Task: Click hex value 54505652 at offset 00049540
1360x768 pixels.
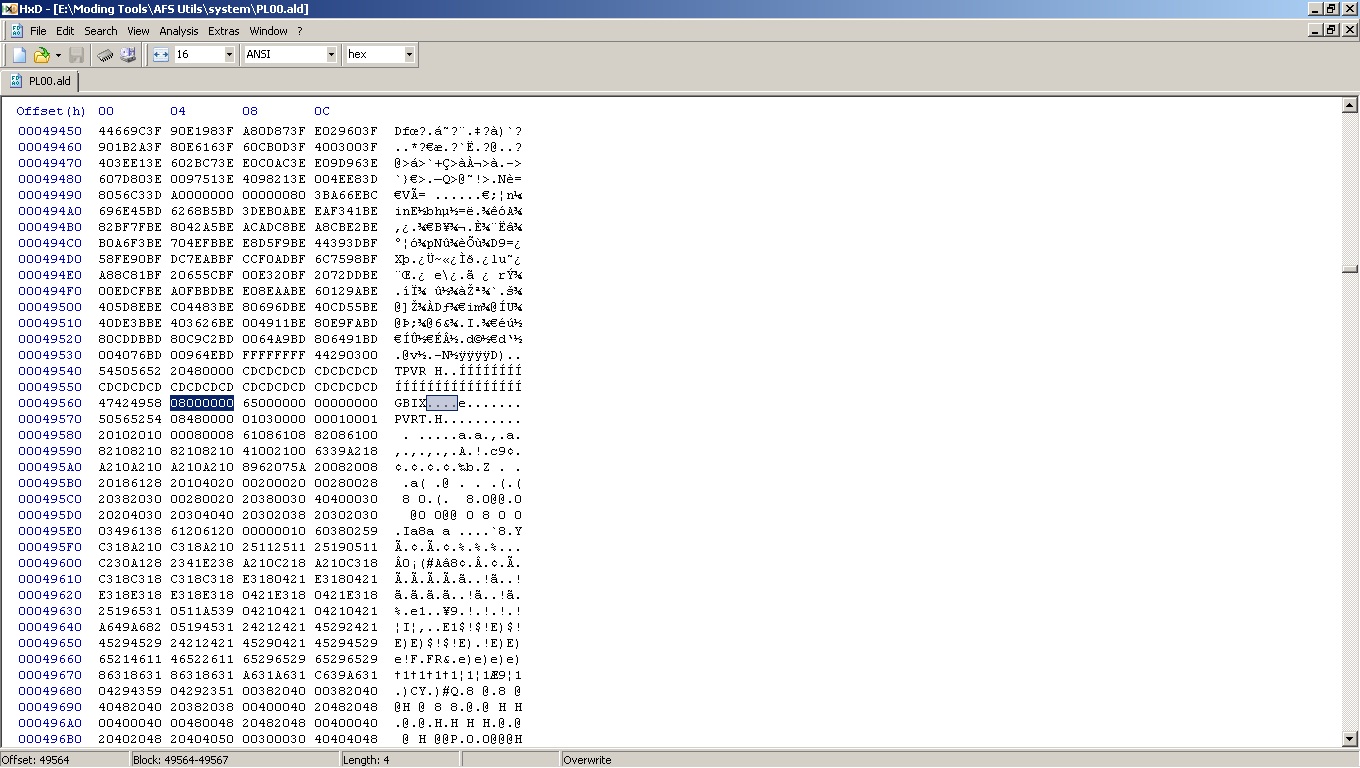Action: 130,371
